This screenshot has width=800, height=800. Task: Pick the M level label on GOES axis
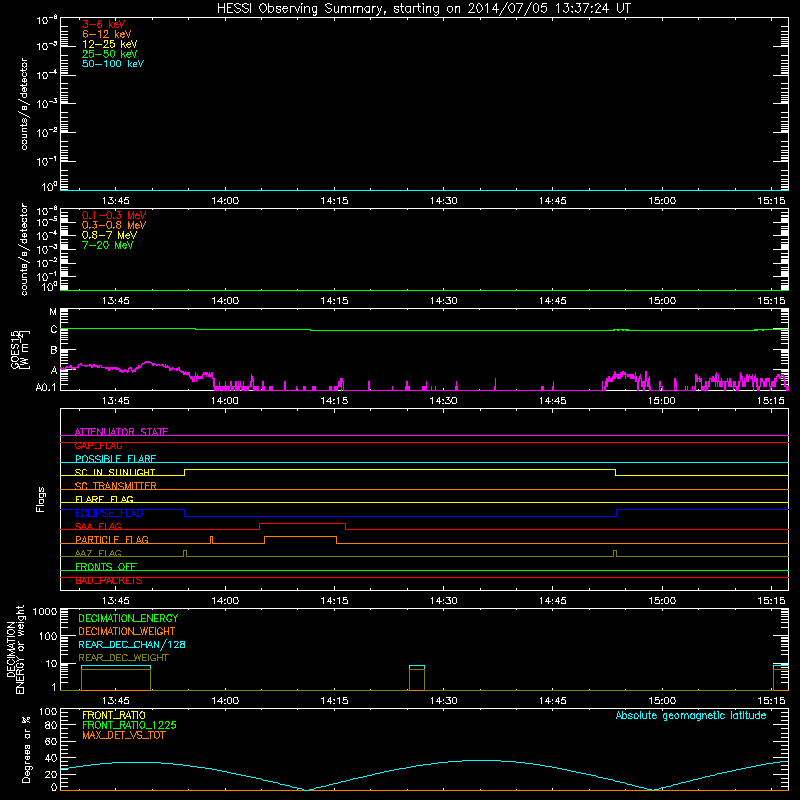(x=53, y=312)
